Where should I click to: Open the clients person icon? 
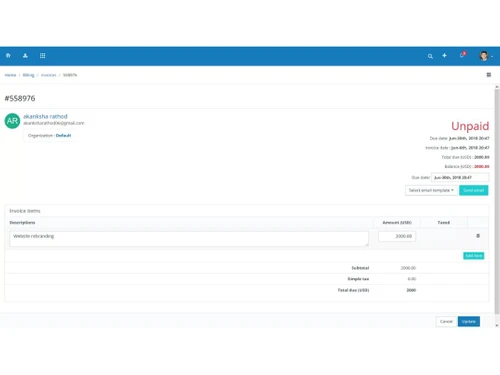coord(25,55)
